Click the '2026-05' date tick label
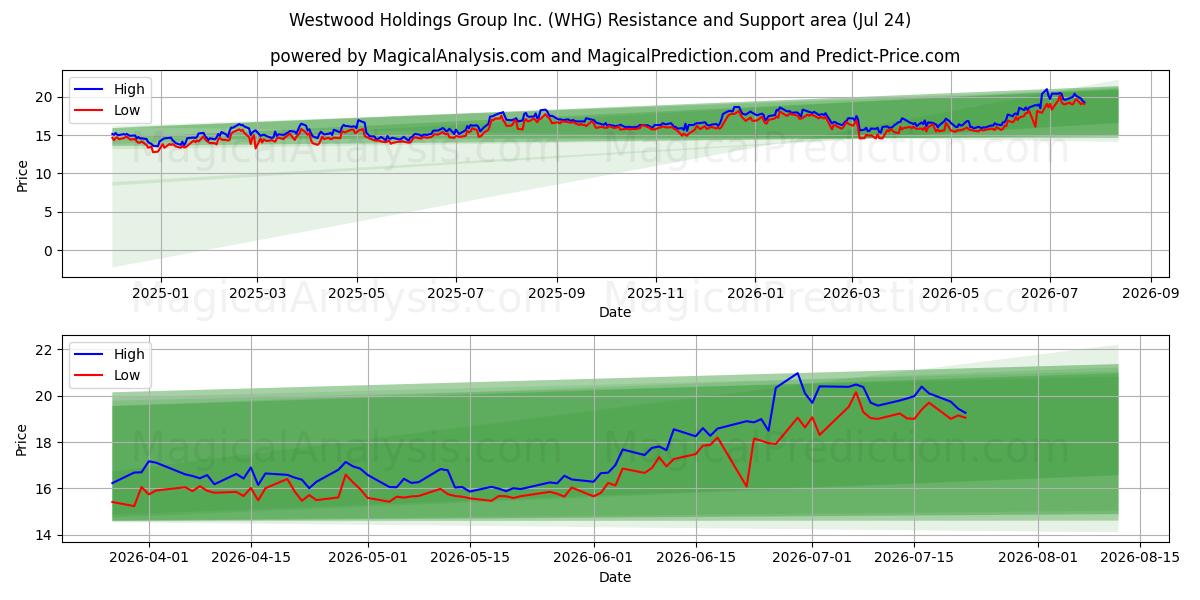This screenshot has height=600, width=1200. pos(951,293)
